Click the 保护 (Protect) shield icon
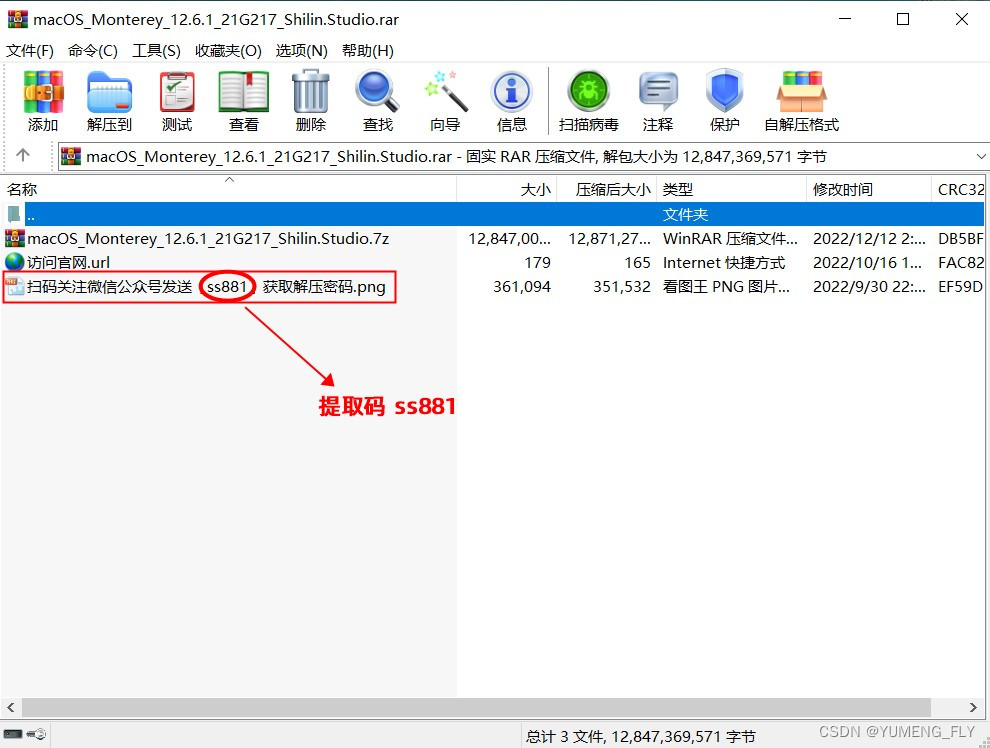This screenshot has height=748, width=990. click(724, 92)
